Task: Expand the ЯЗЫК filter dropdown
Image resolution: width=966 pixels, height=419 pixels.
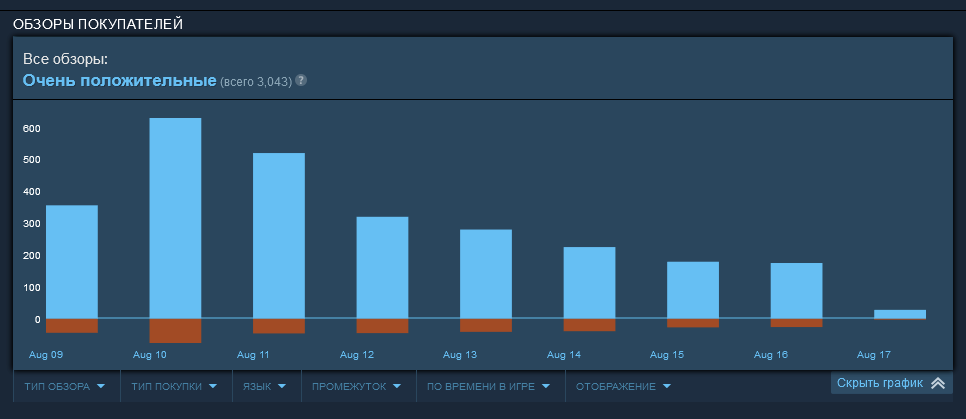Action: point(265,386)
